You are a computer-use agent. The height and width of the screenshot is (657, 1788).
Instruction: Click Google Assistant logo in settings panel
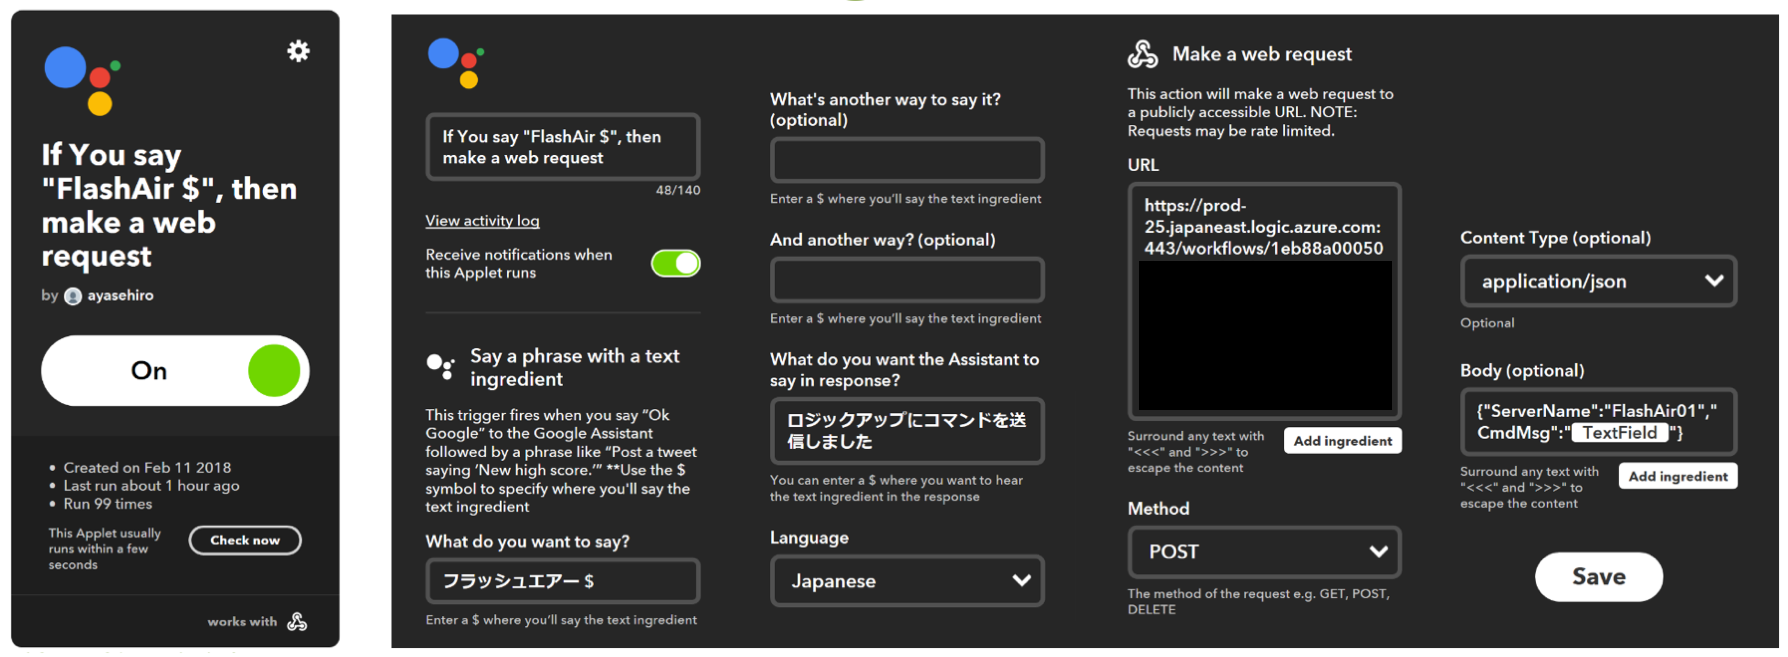[x=456, y=63]
